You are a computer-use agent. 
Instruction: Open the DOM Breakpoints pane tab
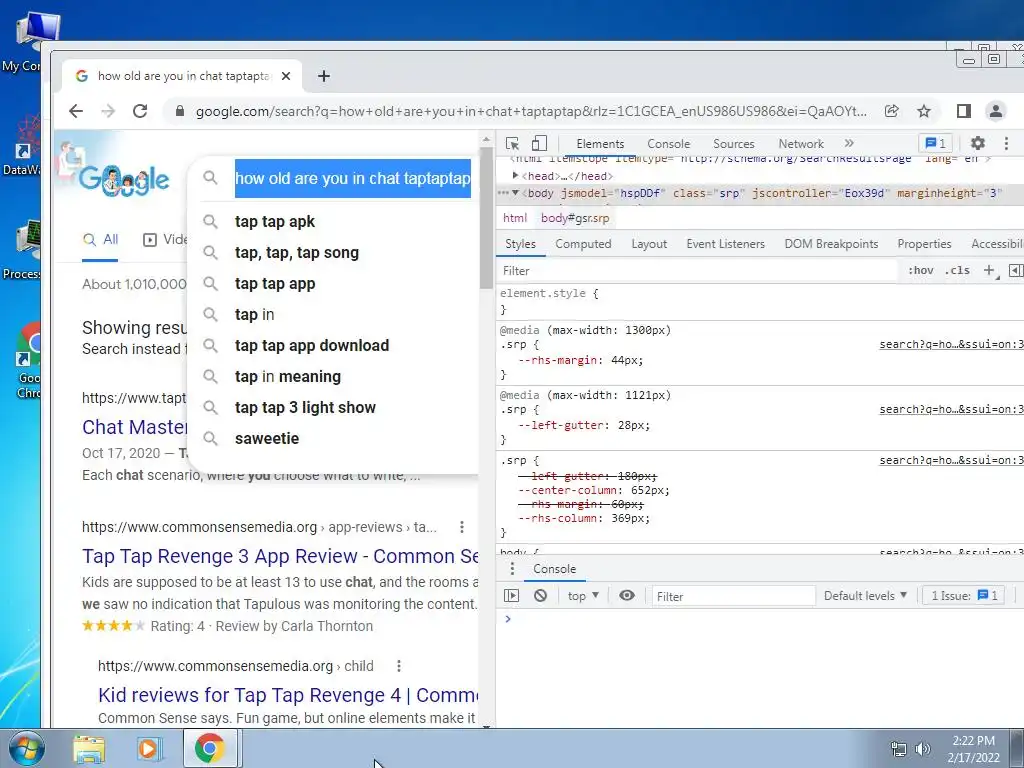(x=831, y=244)
